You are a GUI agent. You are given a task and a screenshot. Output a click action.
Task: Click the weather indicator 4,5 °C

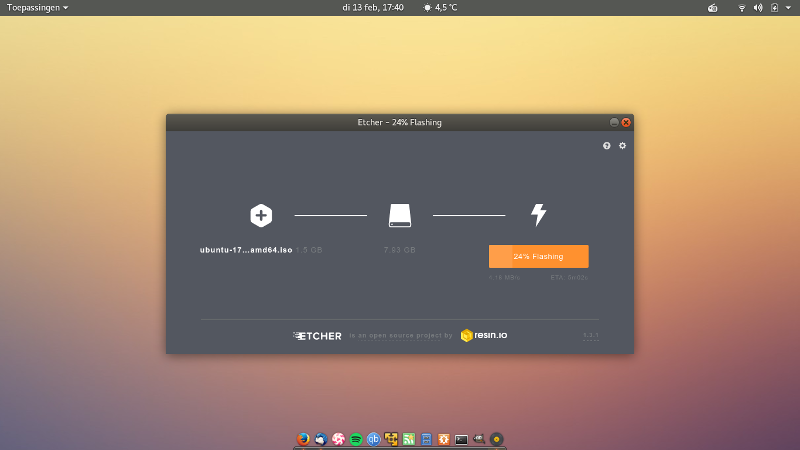(440, 8)
